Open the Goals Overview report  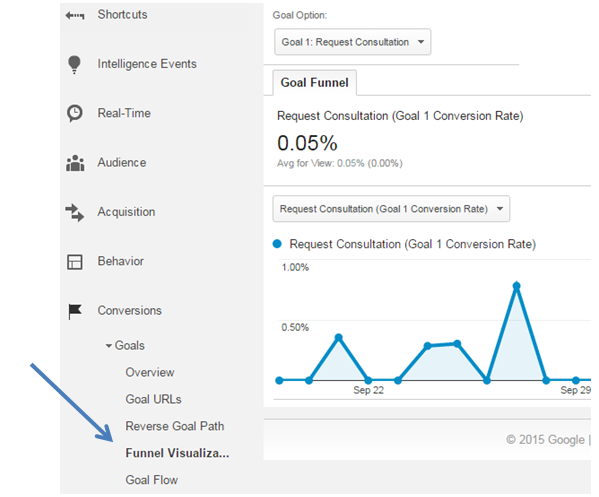tap(150, 372)
